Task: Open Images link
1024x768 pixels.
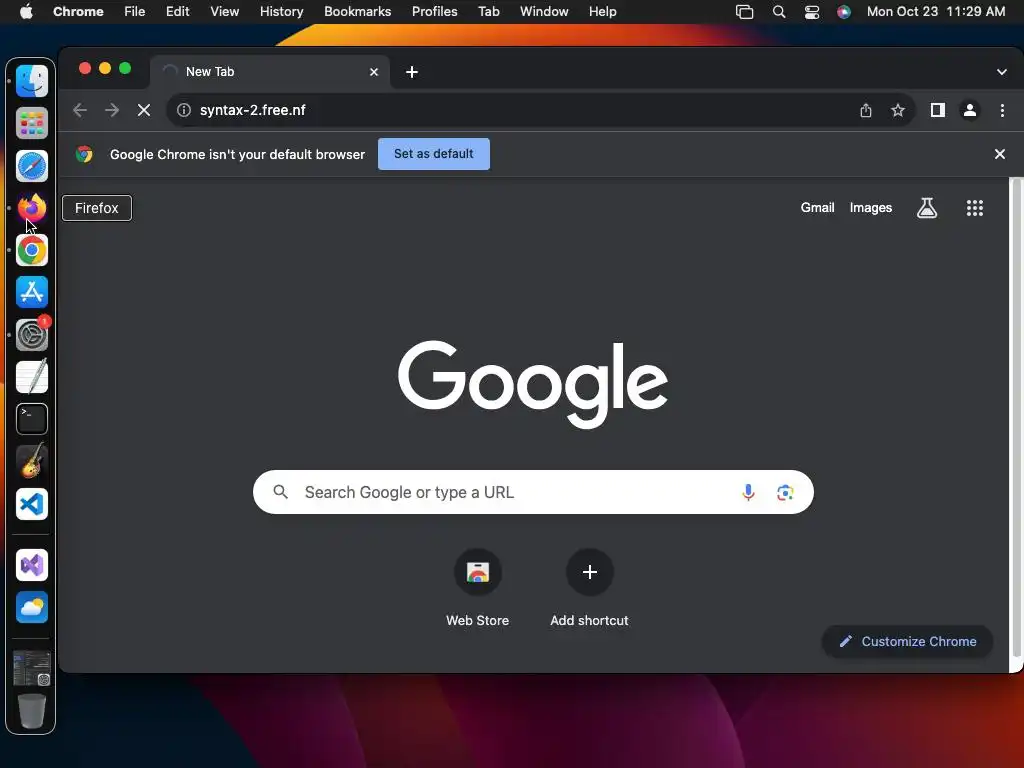Action: click(871, 208)
